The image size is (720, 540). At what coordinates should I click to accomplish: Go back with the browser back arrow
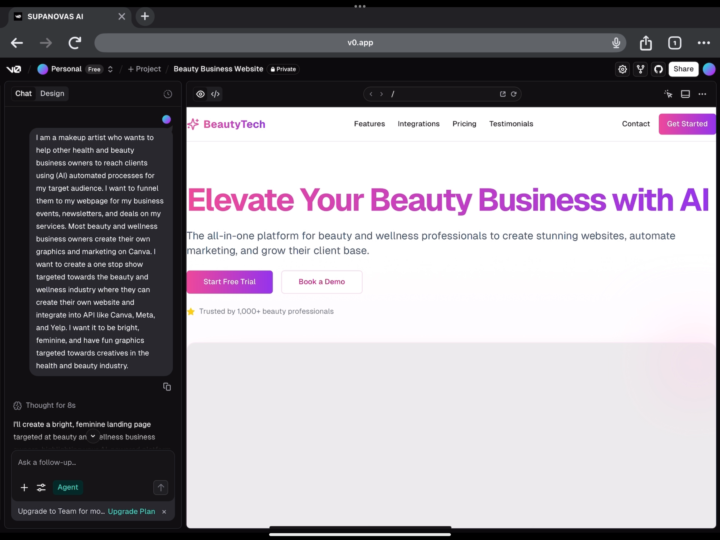click(x=17, y=43)
